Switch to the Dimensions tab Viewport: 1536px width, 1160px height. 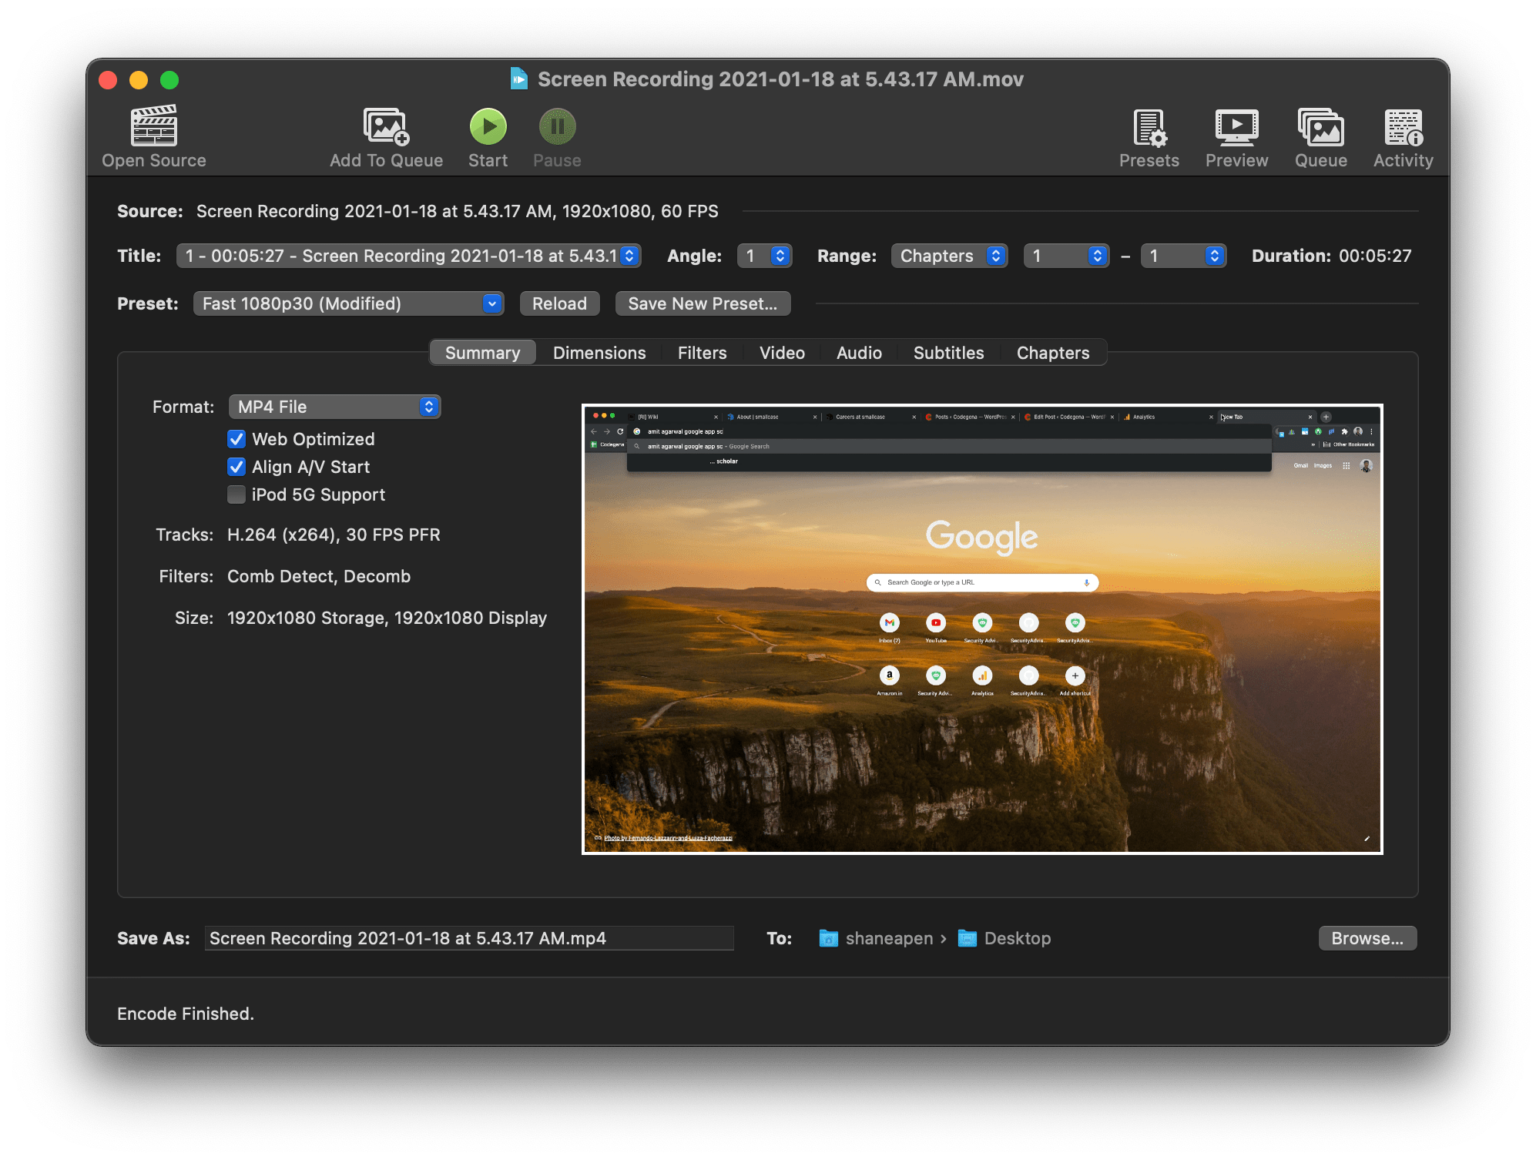tap(599, 353)
